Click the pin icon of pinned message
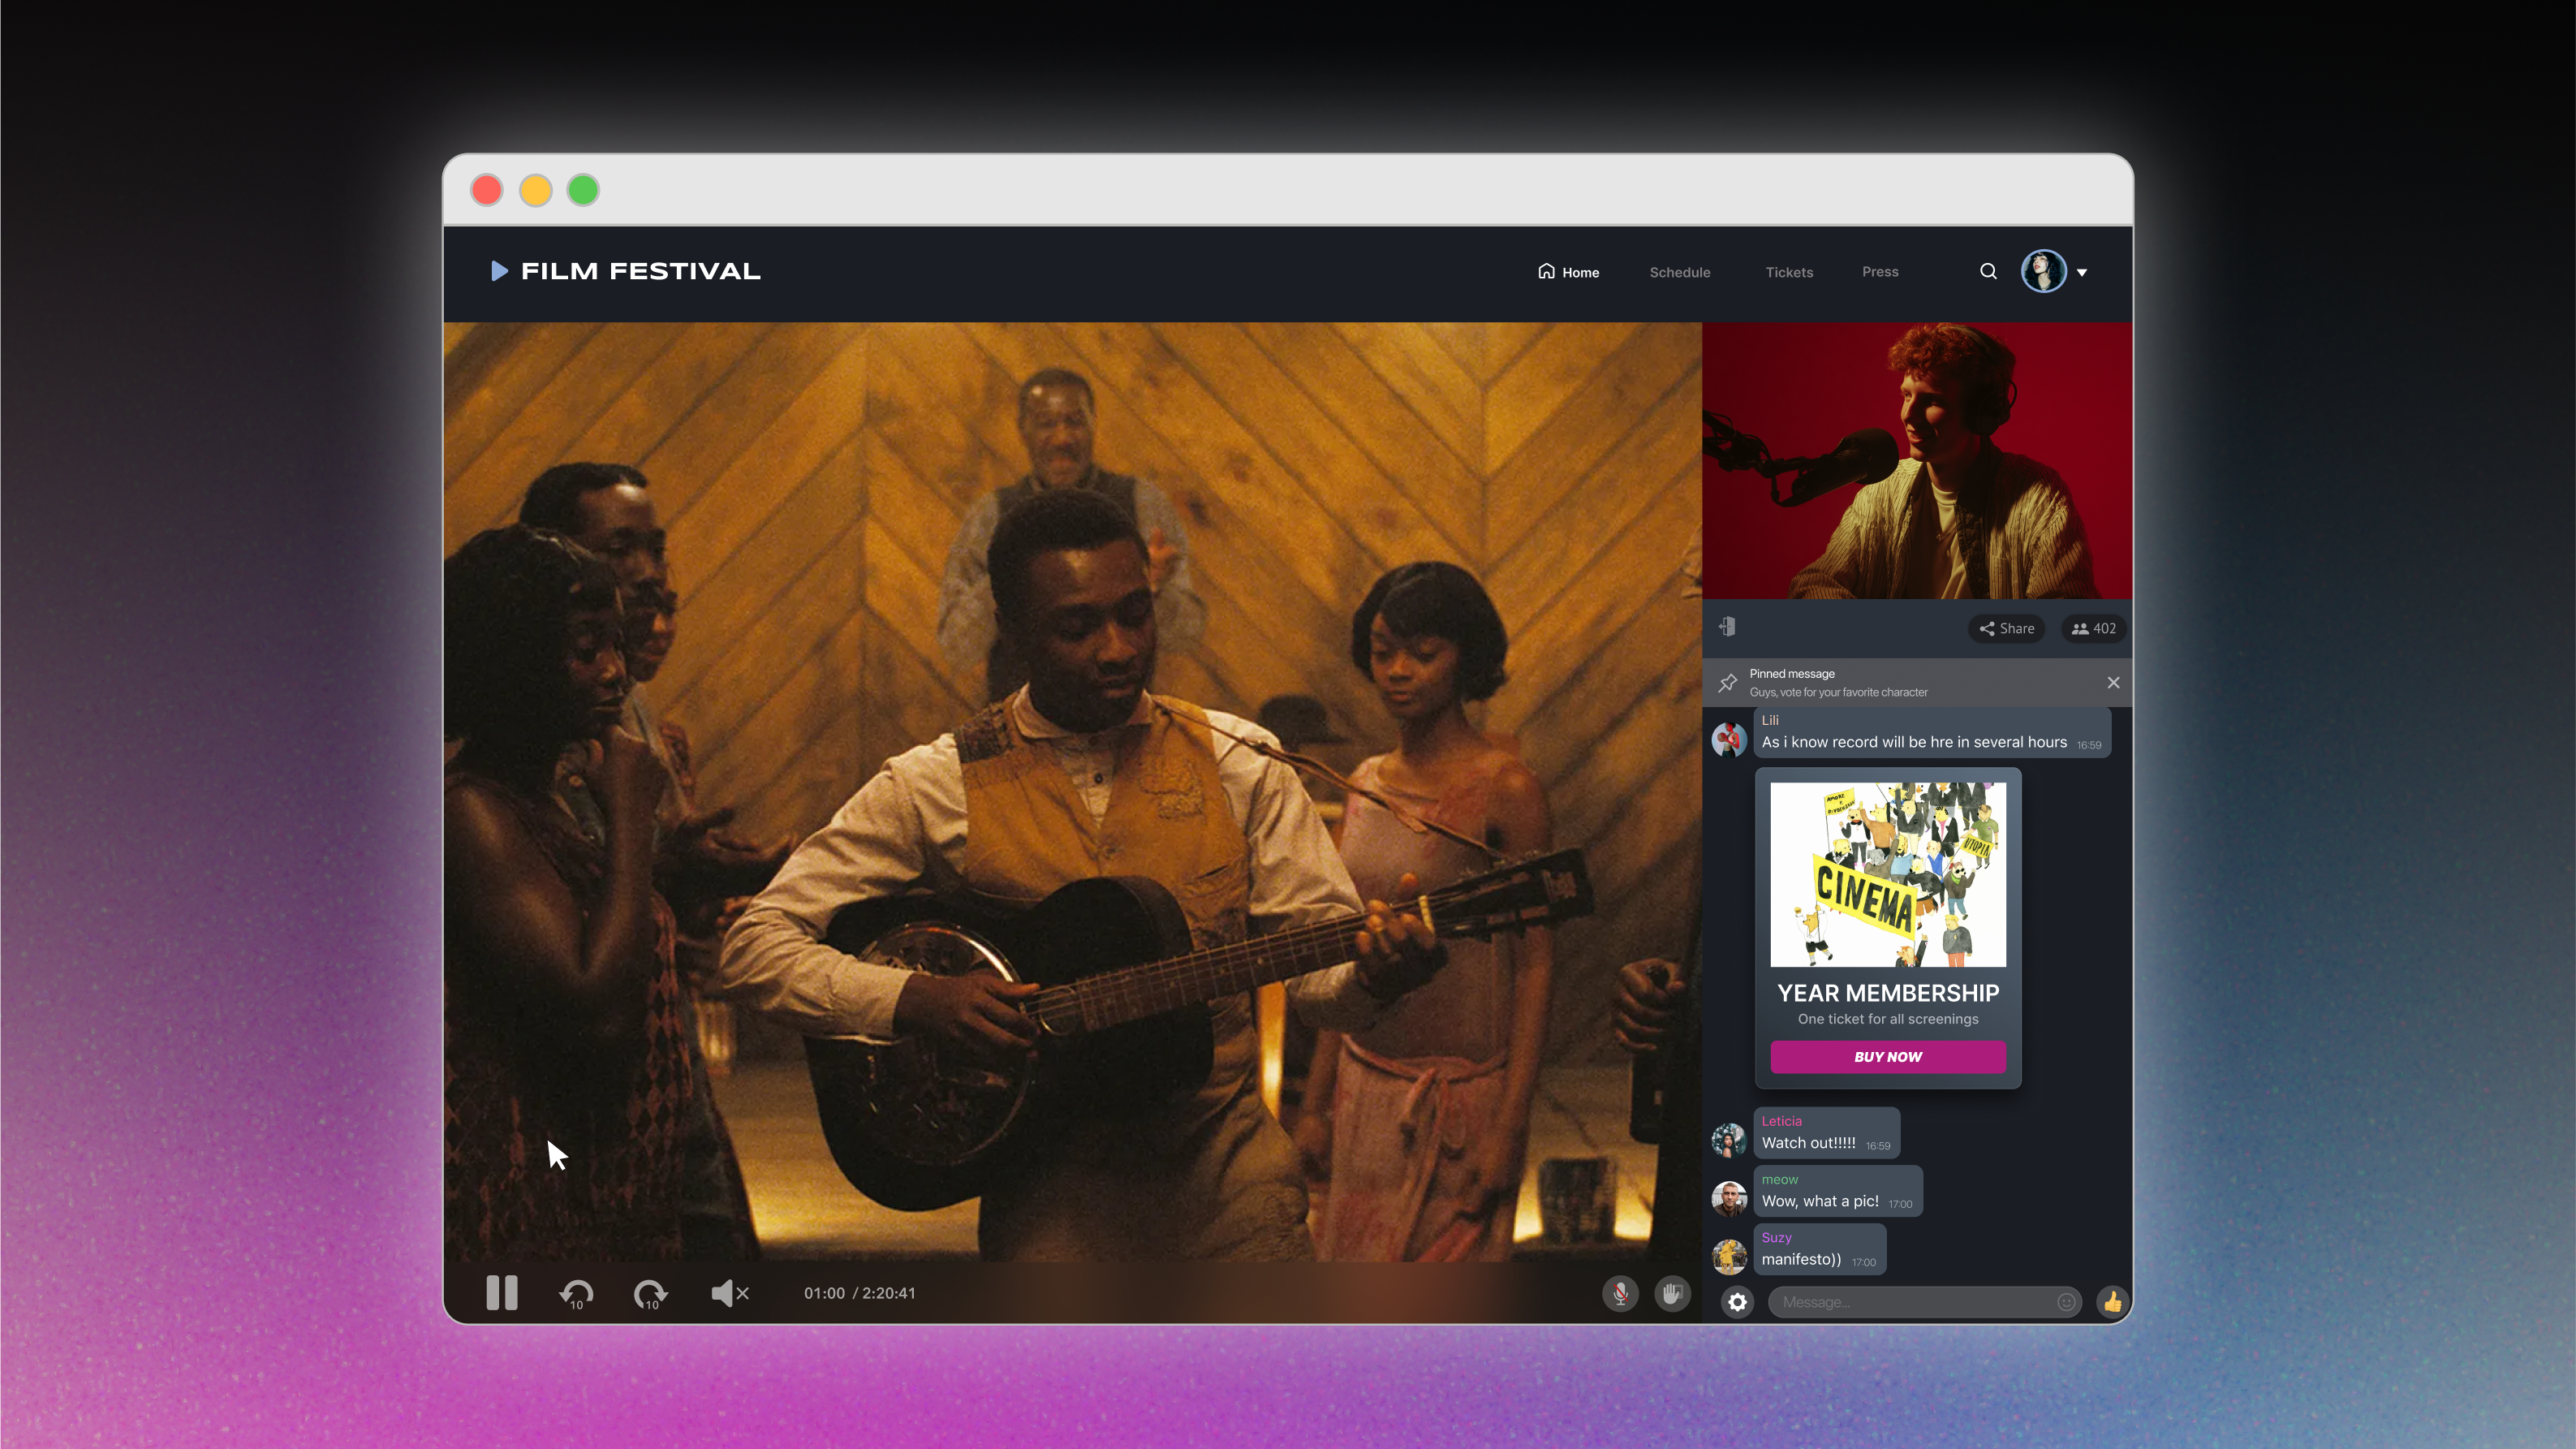 pyautogui.click(x=1727, y=682)
